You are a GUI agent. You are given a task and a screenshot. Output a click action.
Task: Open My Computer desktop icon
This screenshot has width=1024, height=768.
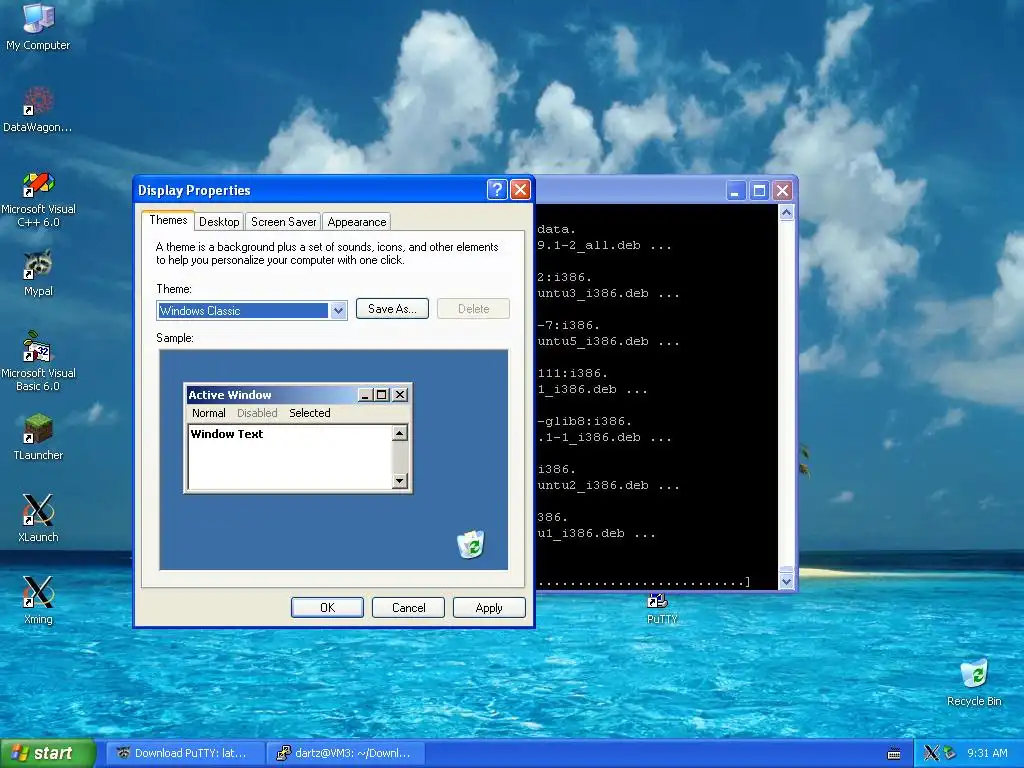[38, 26]
